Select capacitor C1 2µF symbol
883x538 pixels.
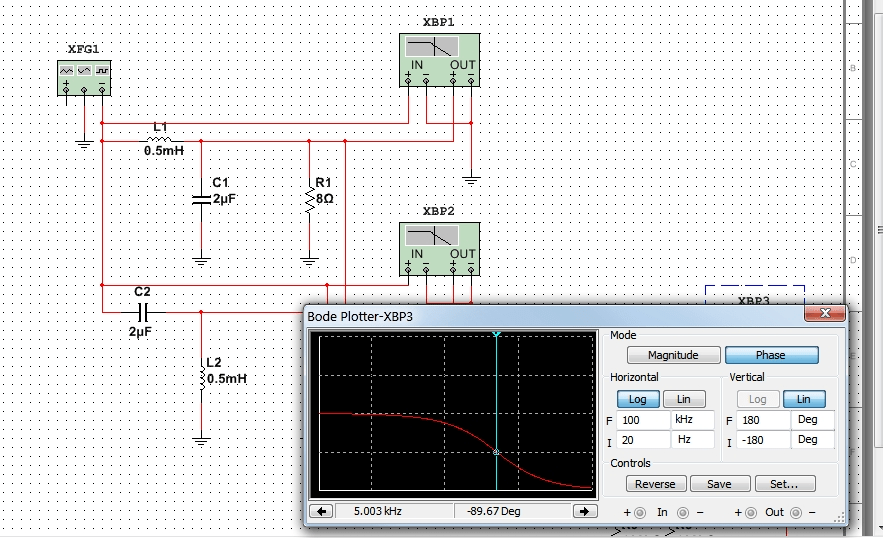click(x=201, y=199)
